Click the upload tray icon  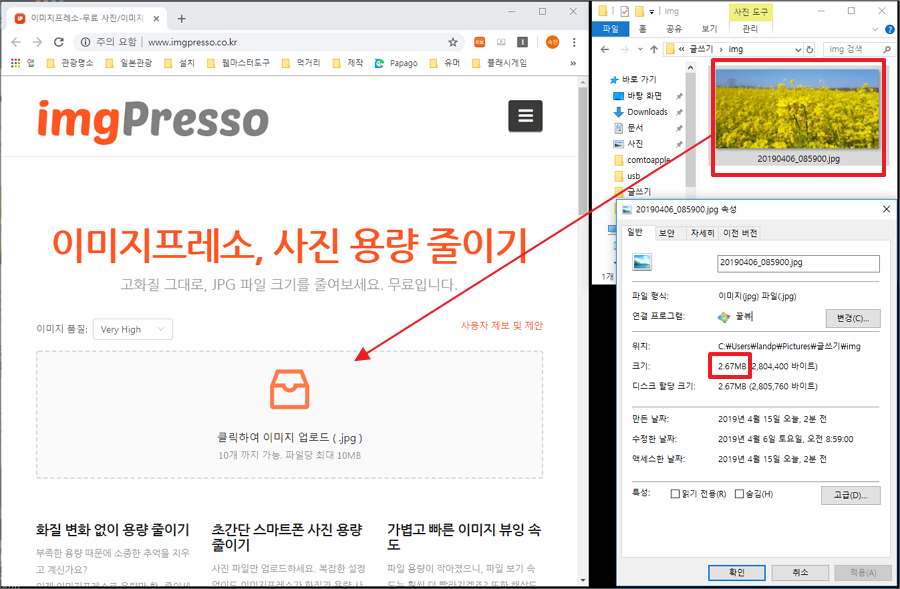[290, 389]
